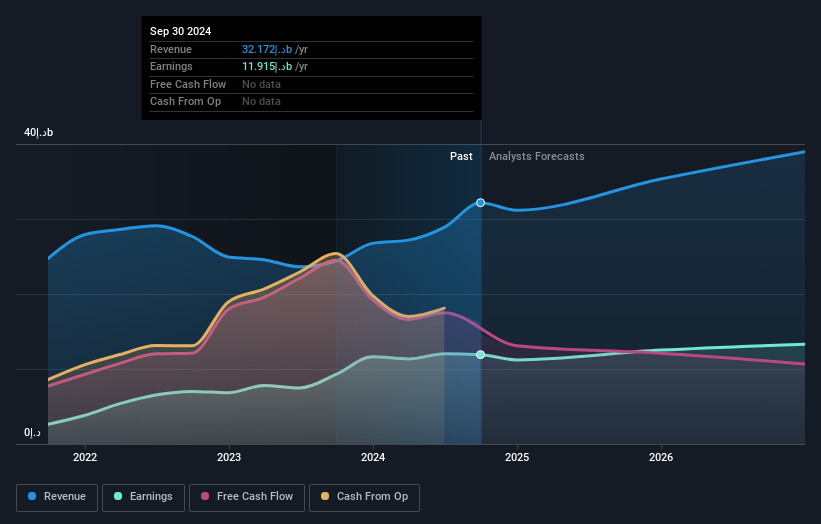Click the pink Free Cash Flow legend dot
Viewport: 821px width, 524px height.
pos(205,496)
